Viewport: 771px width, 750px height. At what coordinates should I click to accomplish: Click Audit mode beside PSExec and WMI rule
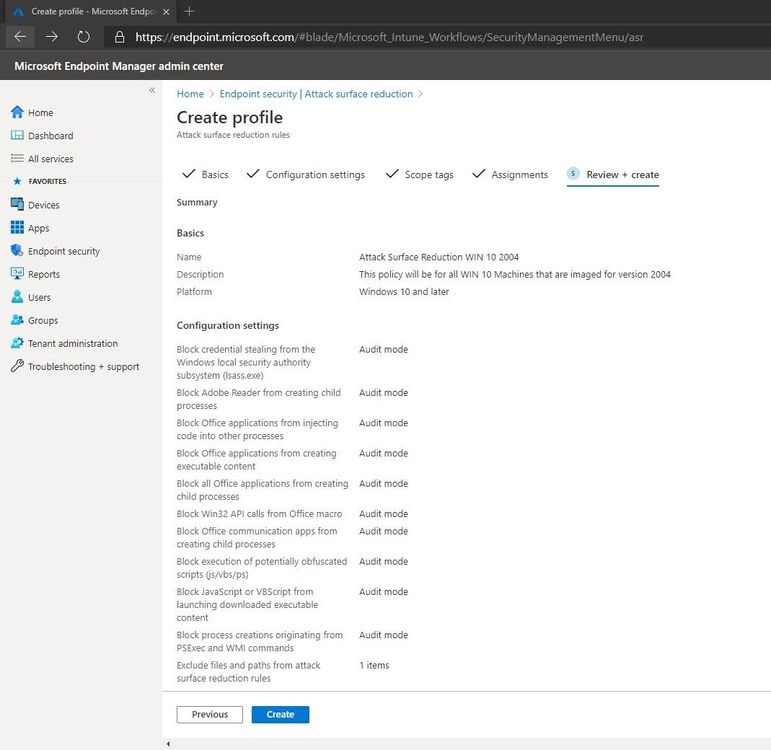pos(384,635)
